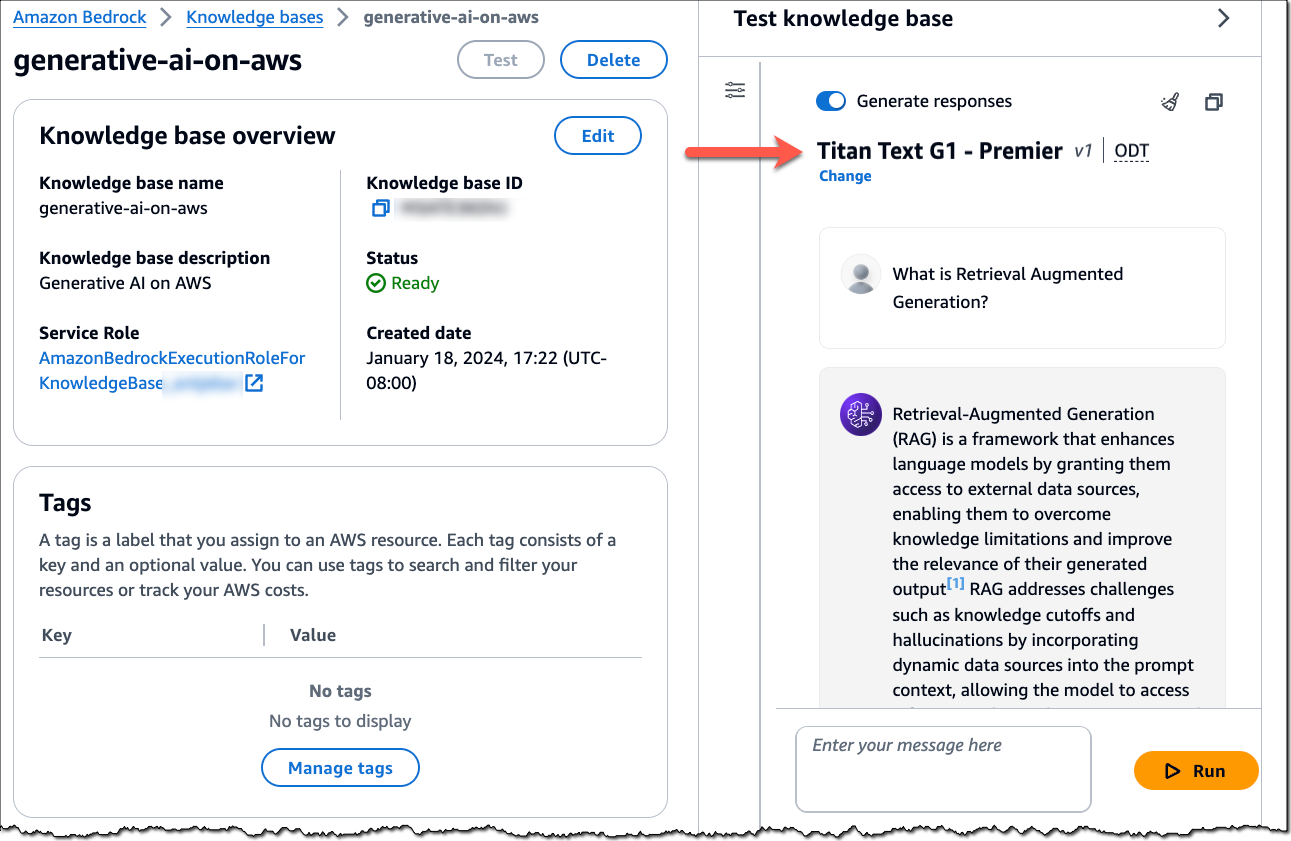Focus the Enter your message here field
Screen dimensions: 1291x841
pos(943,769)
